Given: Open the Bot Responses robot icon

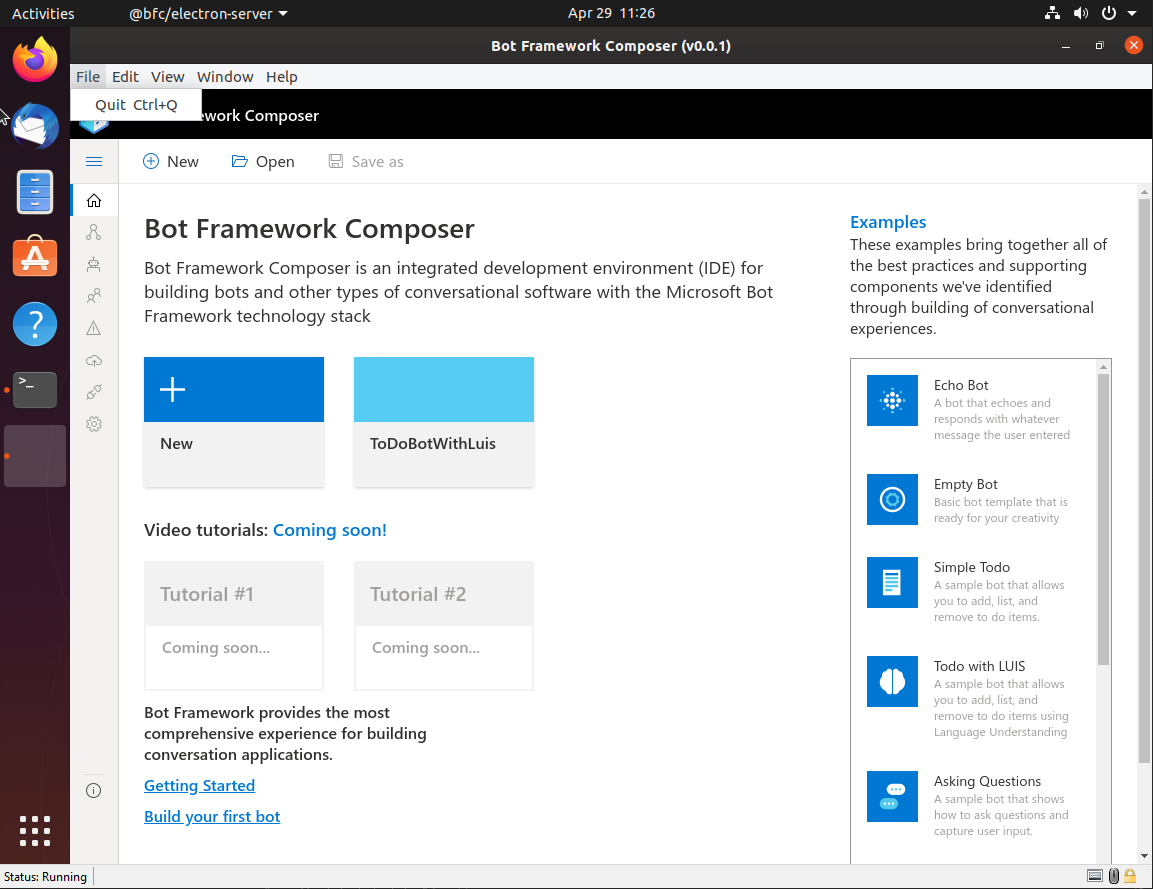Looking at the screenshot, I should click(94, 264).
